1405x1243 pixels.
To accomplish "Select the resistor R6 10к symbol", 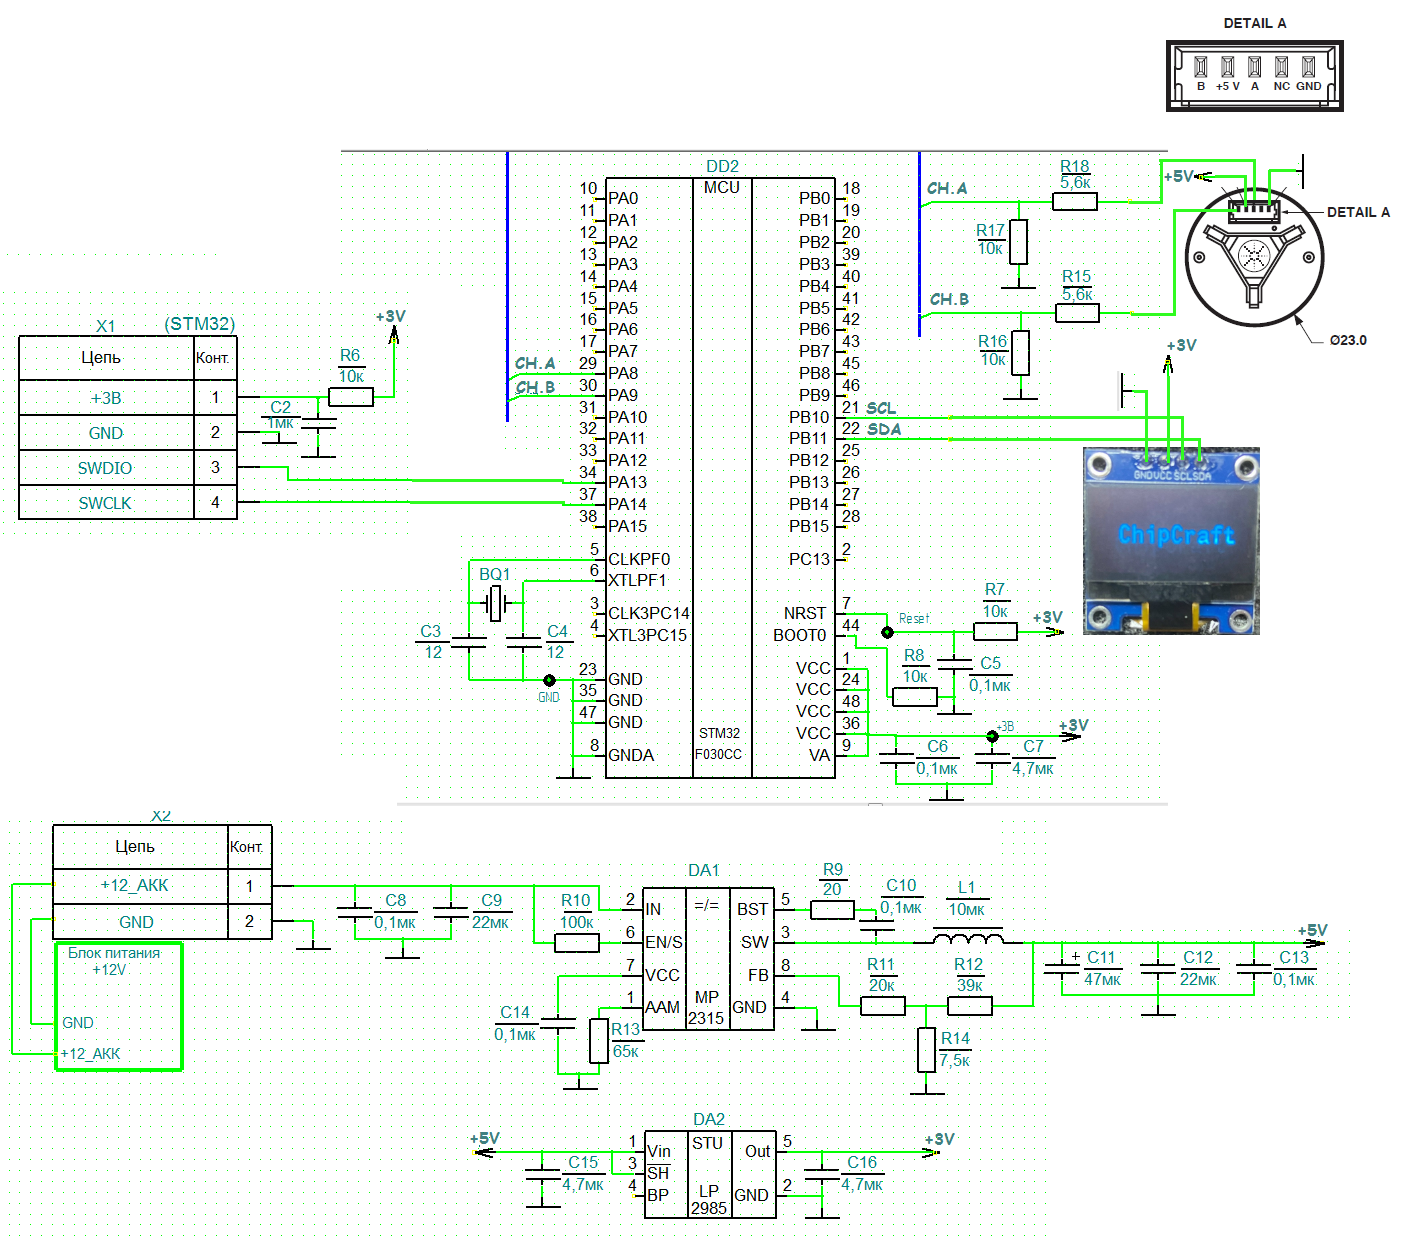I will coord(351,396).
